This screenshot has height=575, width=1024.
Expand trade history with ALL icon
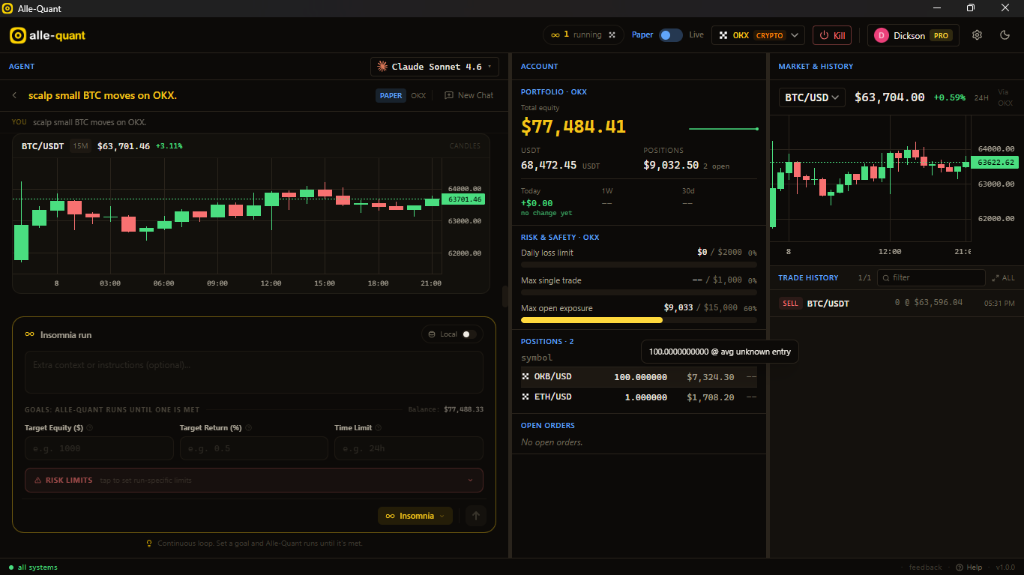click(x=1003, y=278)
